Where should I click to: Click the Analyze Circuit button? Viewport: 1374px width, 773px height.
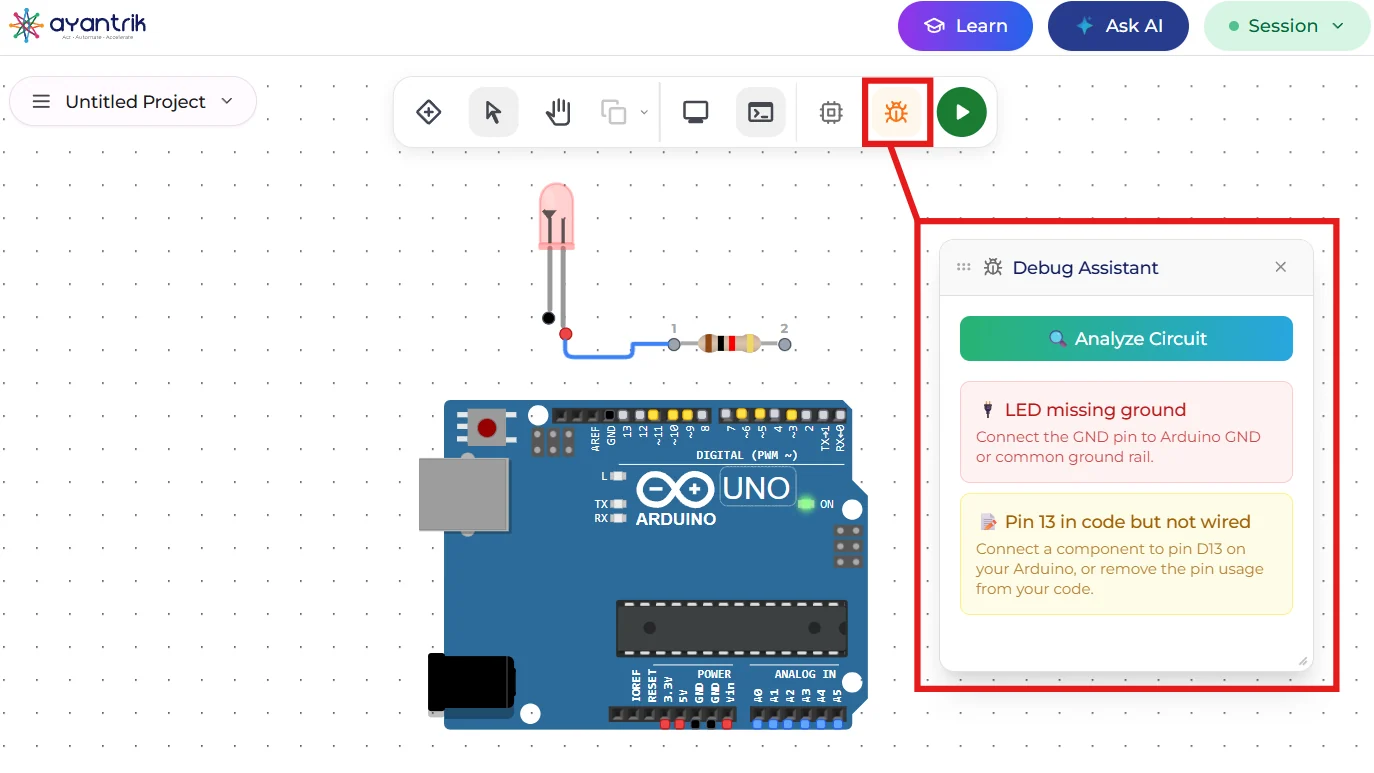point(1126,339)
